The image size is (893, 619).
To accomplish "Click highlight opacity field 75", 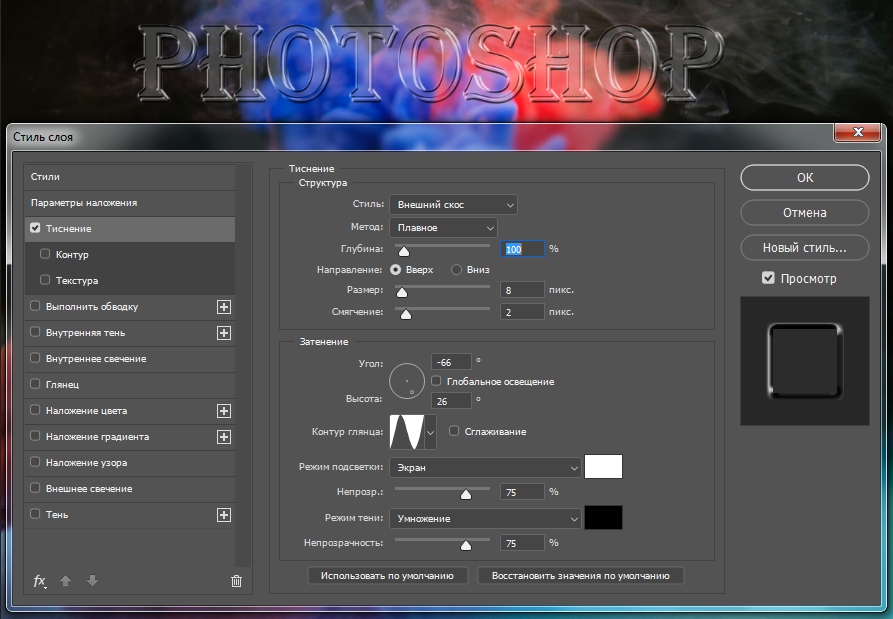I will pos(522,492).
